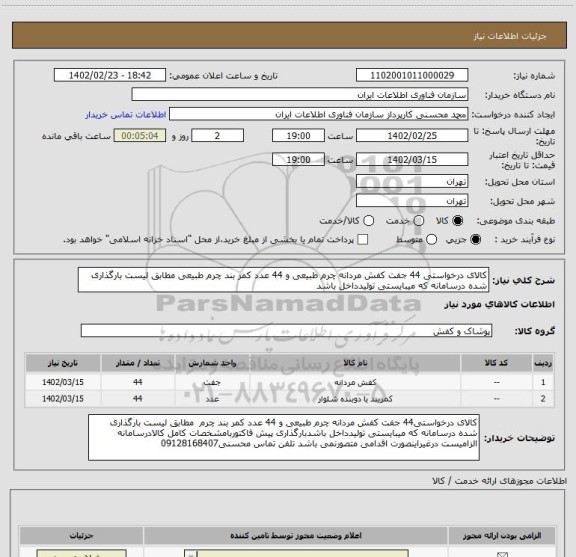Click the توضیحات خریدار text area

click(284, 437)
